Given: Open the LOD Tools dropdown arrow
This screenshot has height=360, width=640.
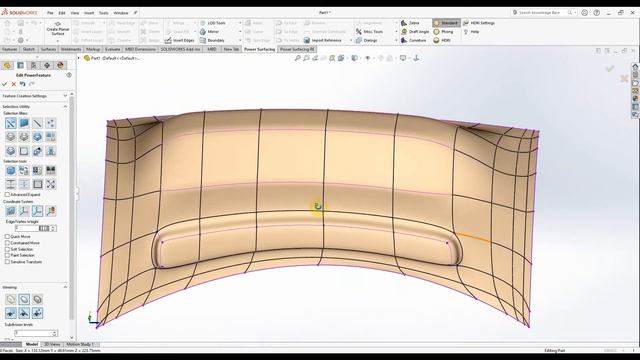Looking at the screenshot, I should coord(240,23).
